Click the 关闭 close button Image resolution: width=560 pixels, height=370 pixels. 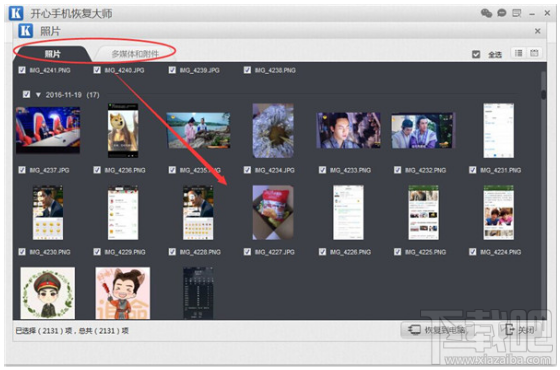coord(520,330)
